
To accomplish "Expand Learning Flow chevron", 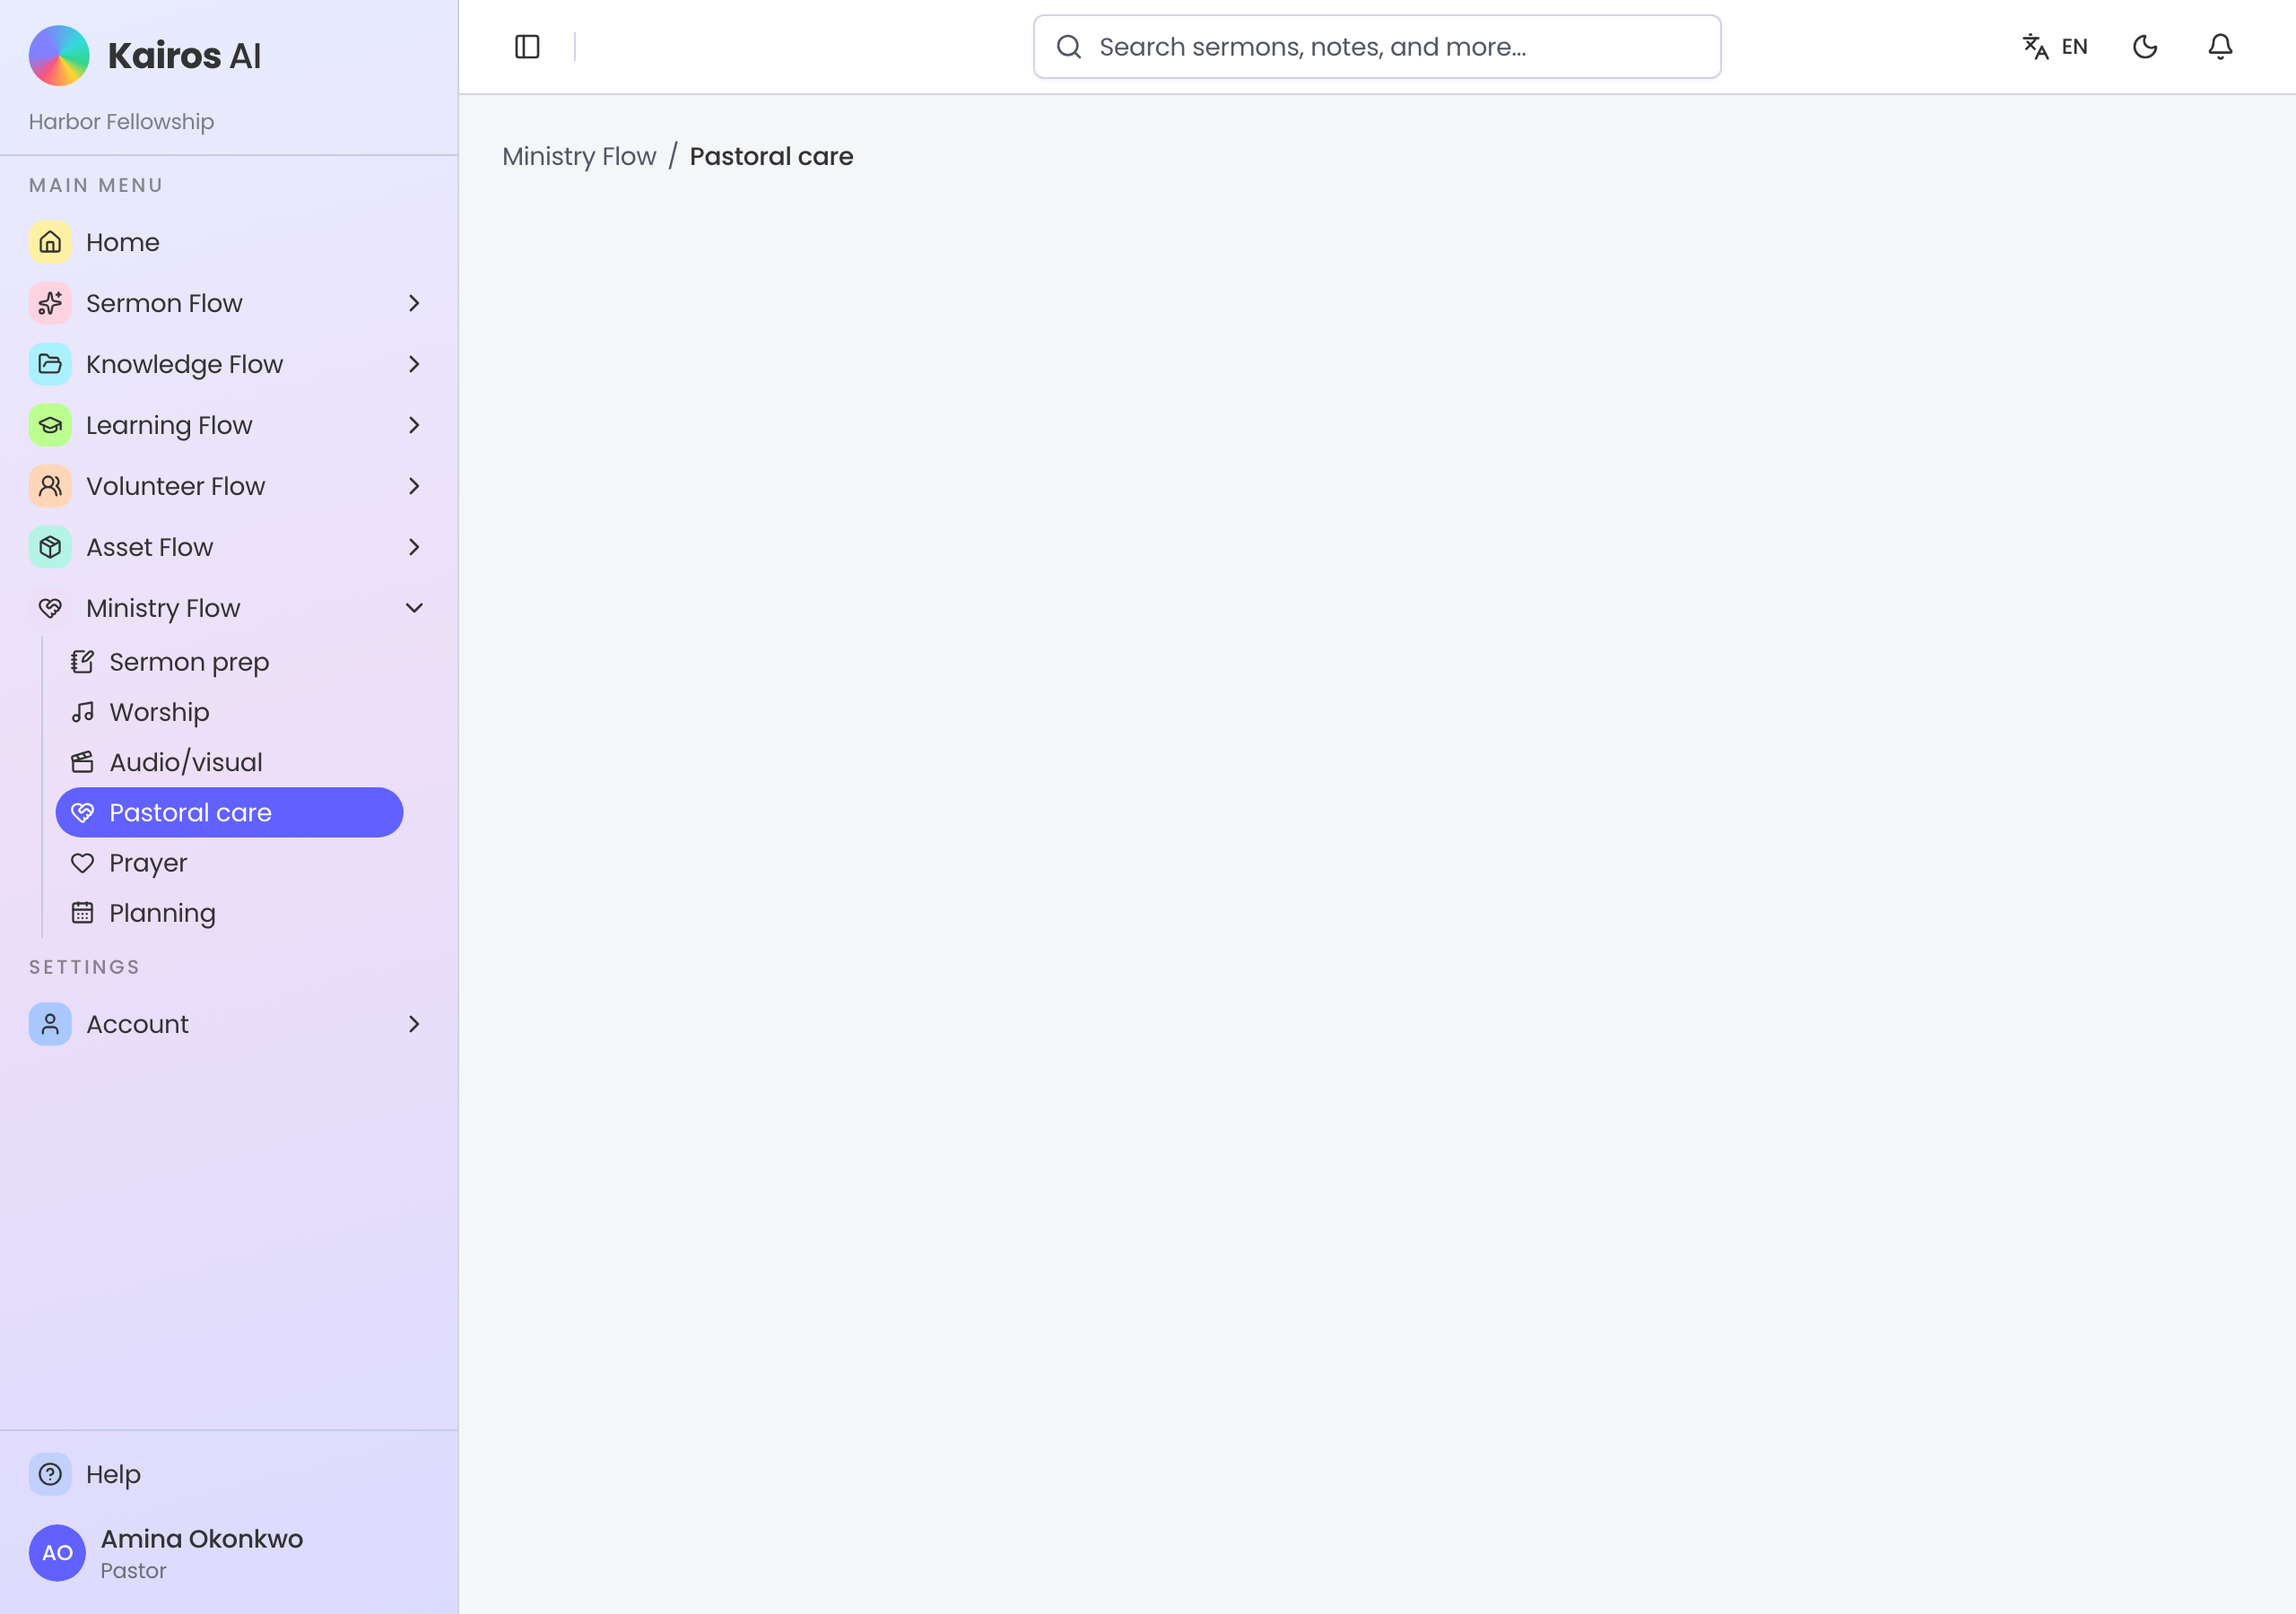I will (414, 425).
